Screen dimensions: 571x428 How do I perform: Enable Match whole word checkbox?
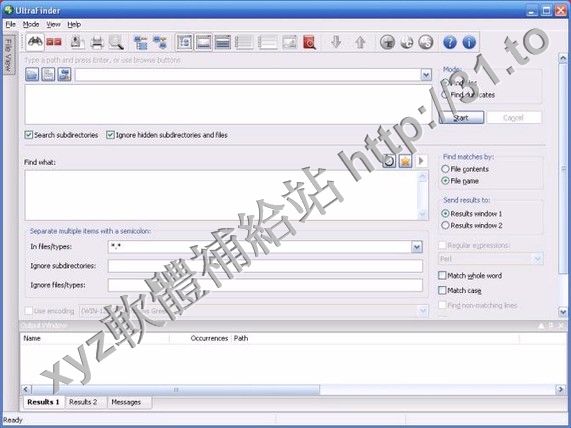[x=442, y=275]
